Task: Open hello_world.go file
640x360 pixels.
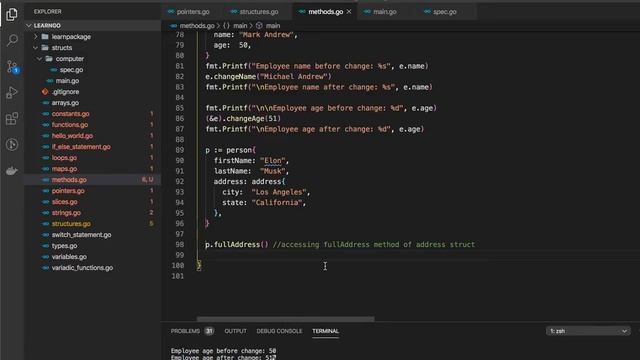Action: click(72, 136)
